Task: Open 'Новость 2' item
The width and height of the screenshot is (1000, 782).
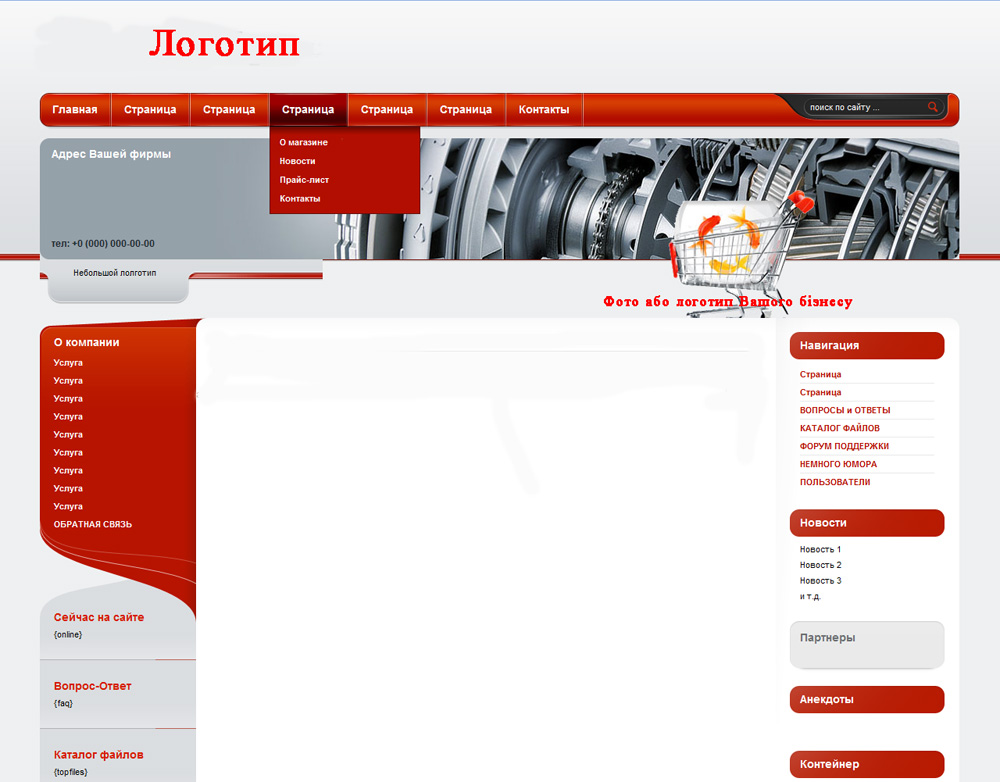Action: pos(820,565)
